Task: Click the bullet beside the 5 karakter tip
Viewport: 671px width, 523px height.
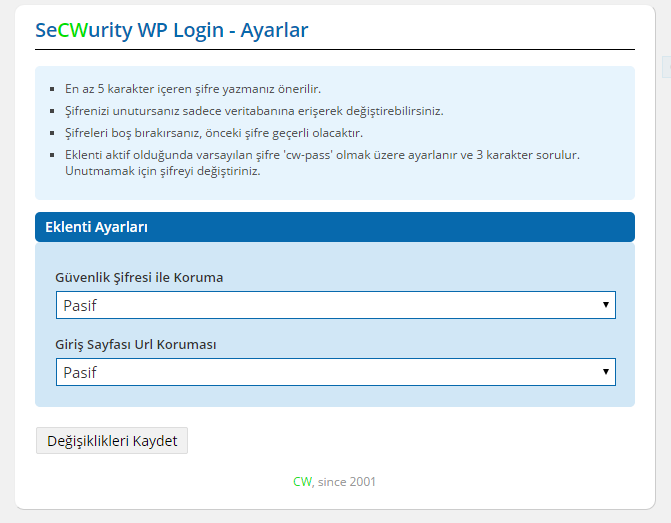Action: click(52, 90)
